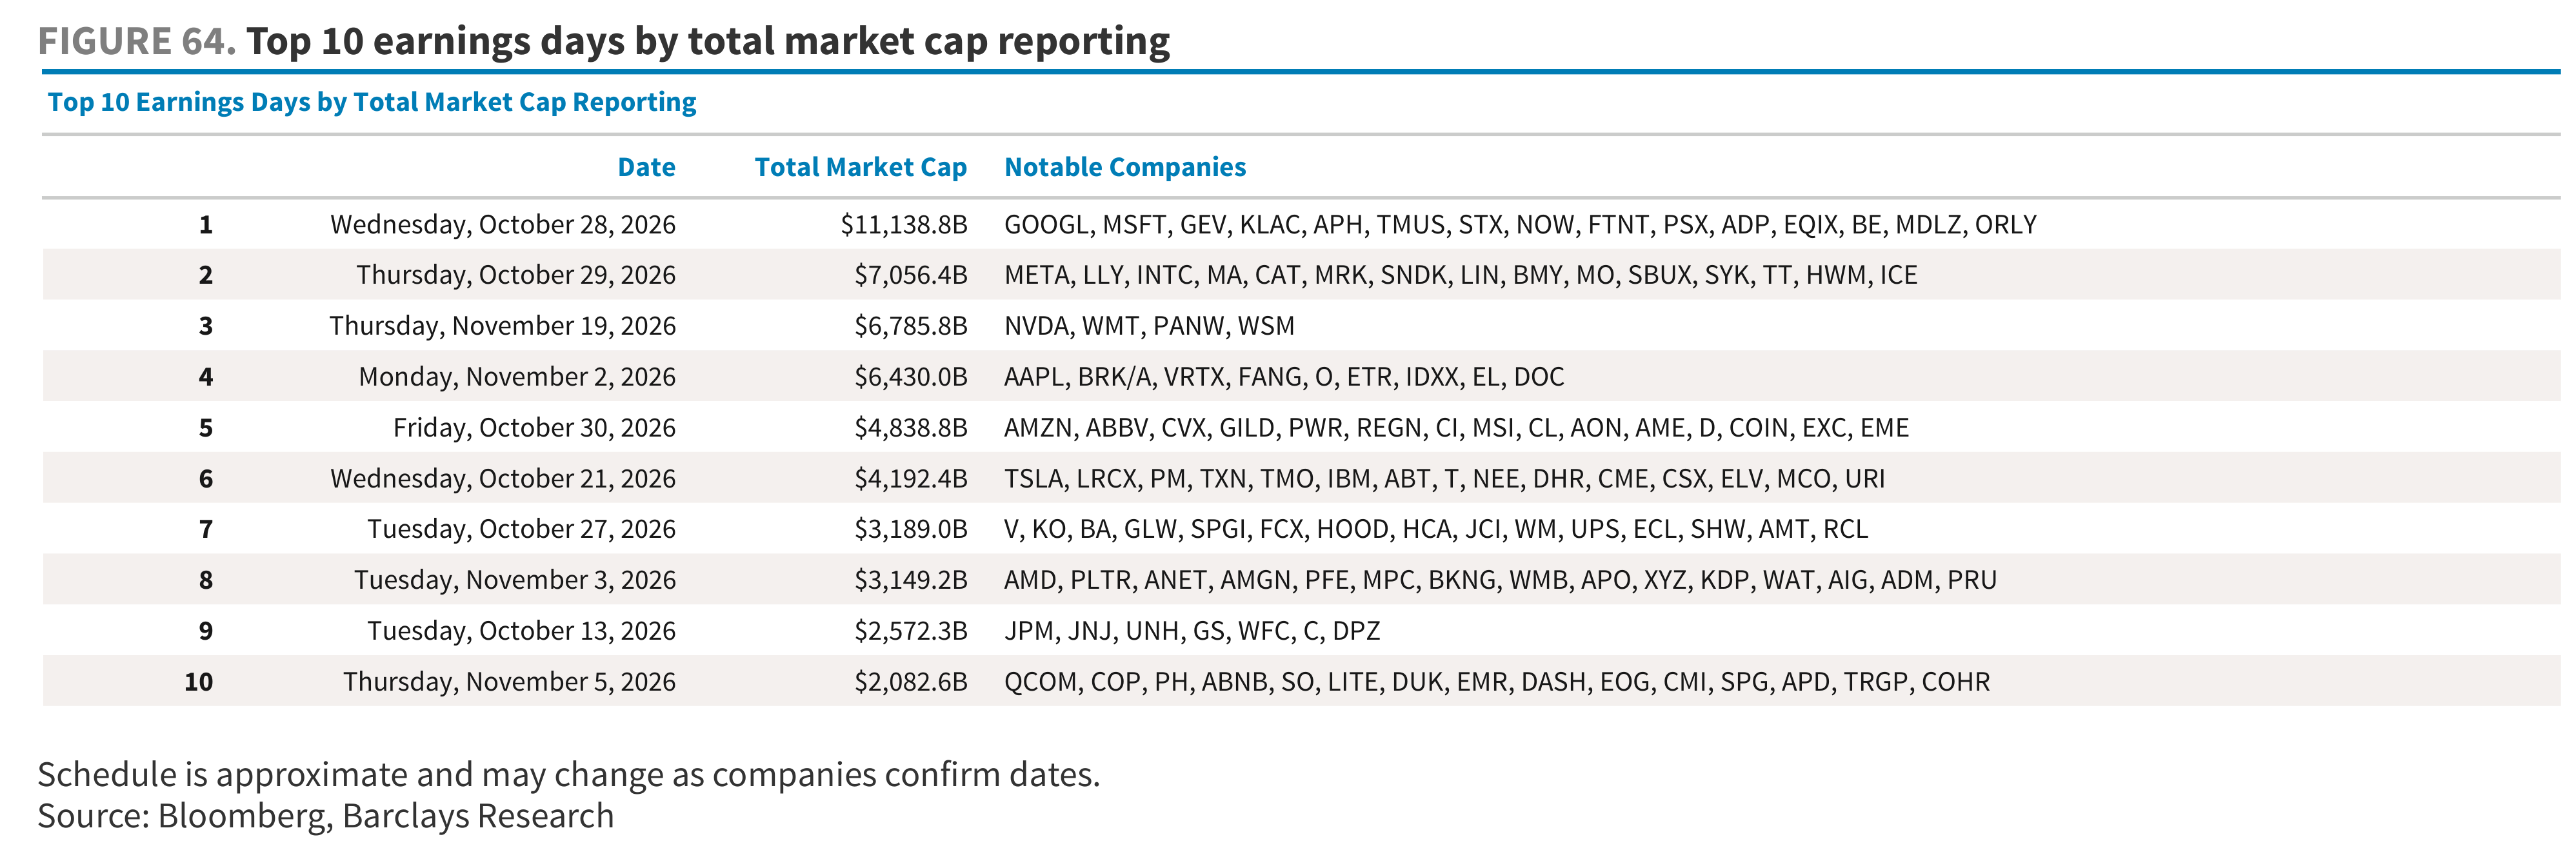Select the companies list 'NVDA, WMT, PANW, WSM'
2576x848 pixels.
(x=1149, y=326)
